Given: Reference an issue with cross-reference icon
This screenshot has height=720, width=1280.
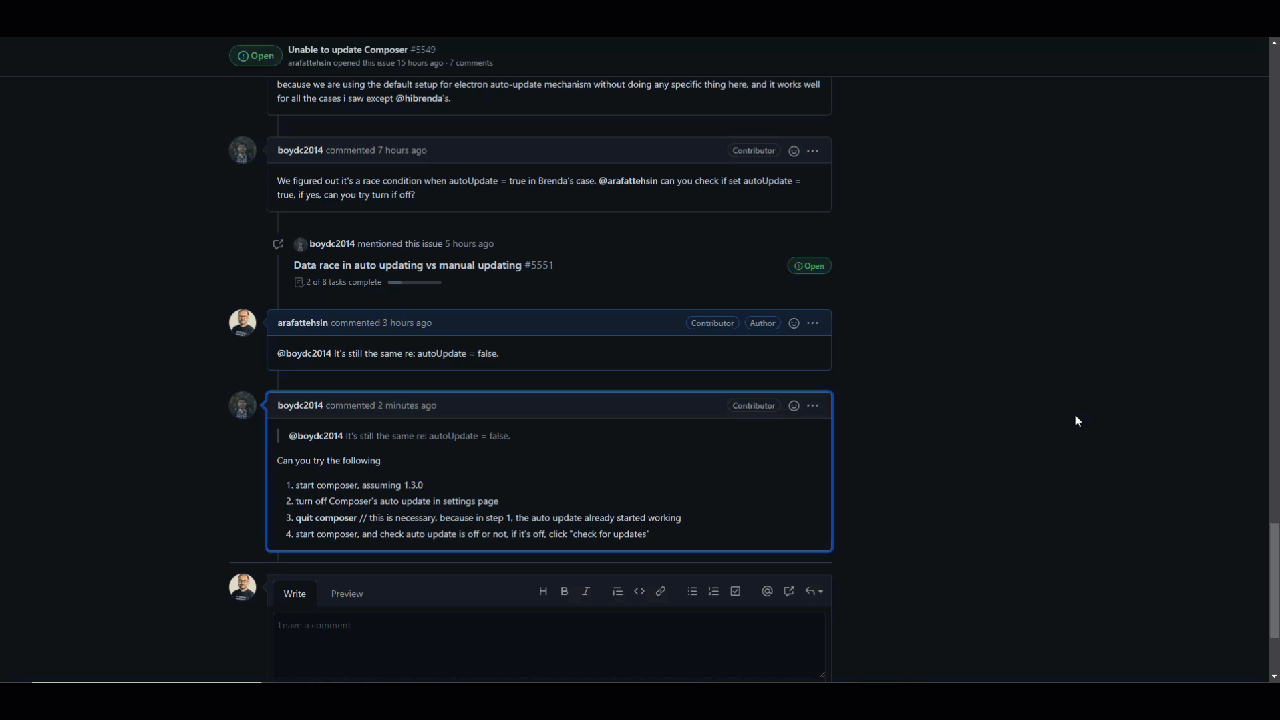Looking at the screenshot, I should click(x=789, y=592).
